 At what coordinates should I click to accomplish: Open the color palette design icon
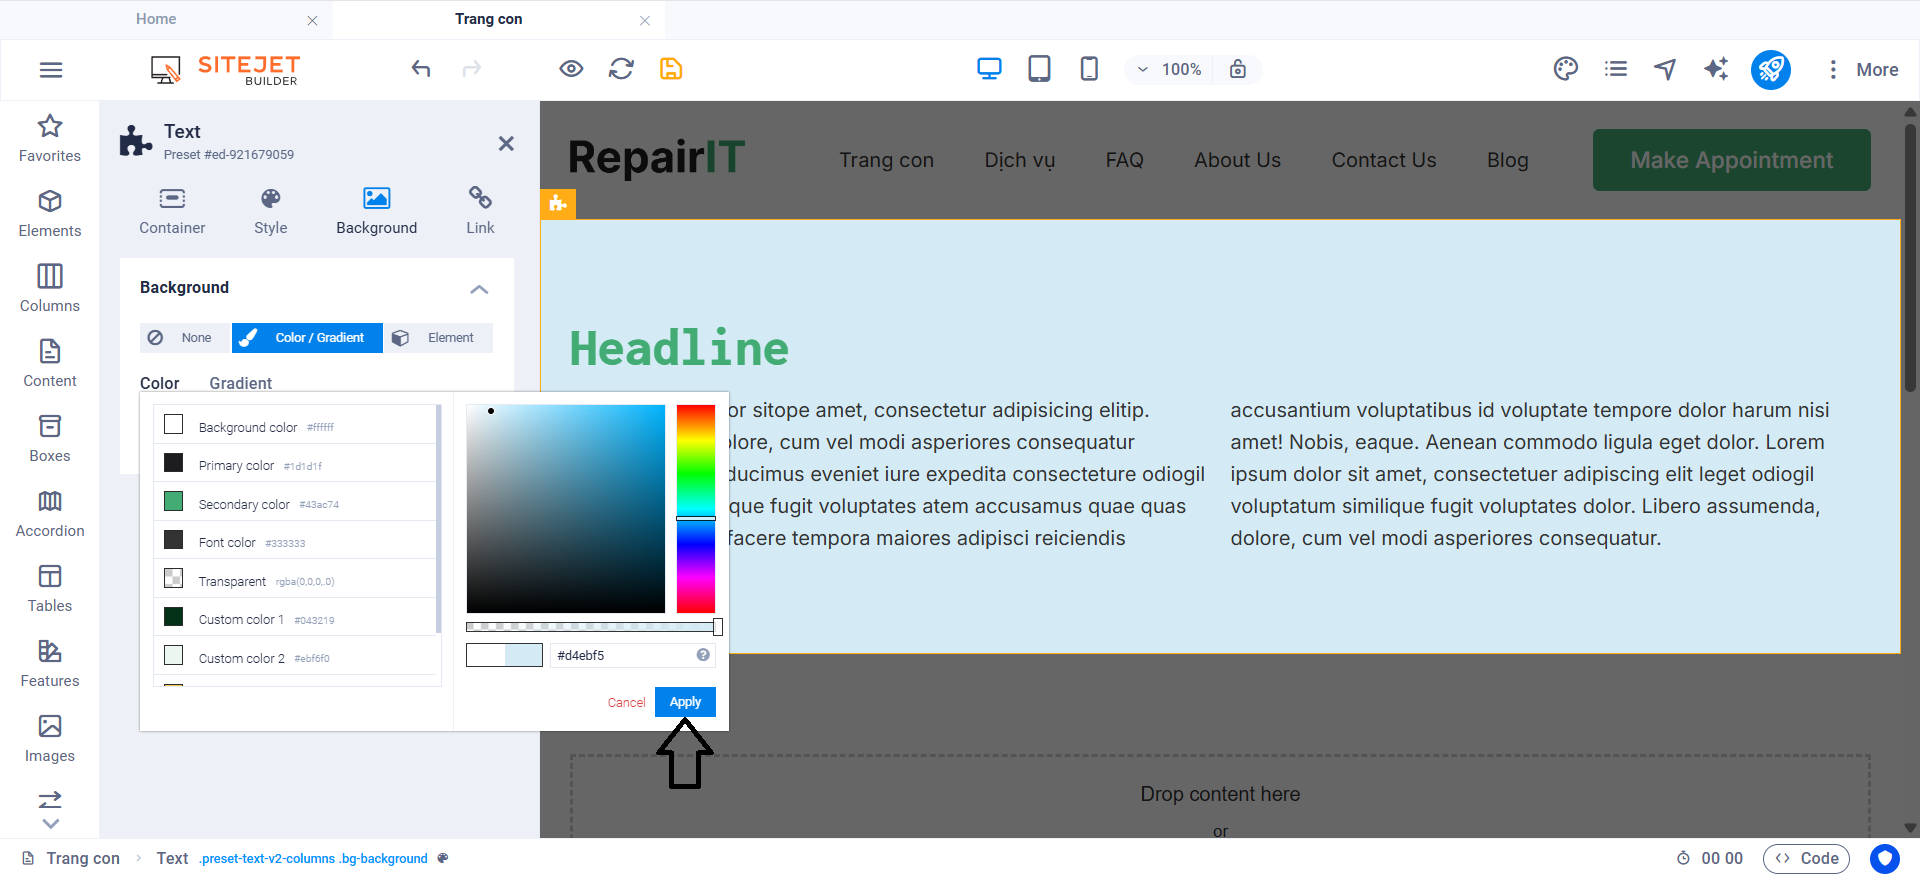[1565, 69]
